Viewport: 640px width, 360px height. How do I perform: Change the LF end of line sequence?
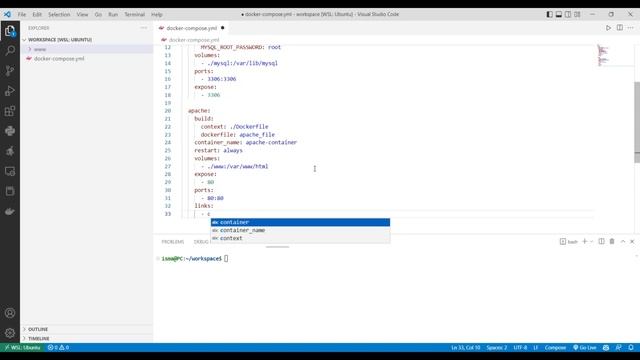pyautogui.click(x=536, y=348)
